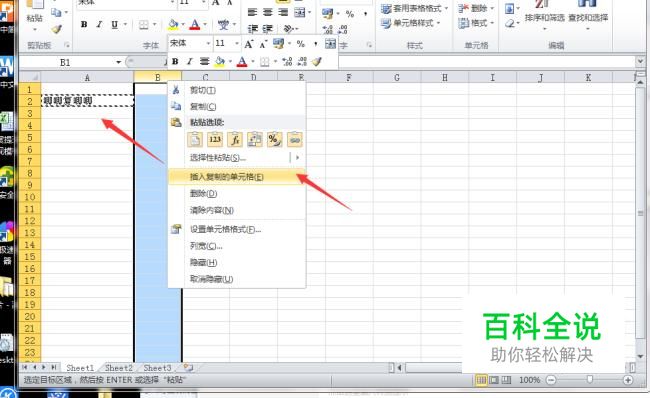Viewport: 650px width, 398px height.
Task: Click mini toolbar Format Painter brush
Action: point(317,62)
